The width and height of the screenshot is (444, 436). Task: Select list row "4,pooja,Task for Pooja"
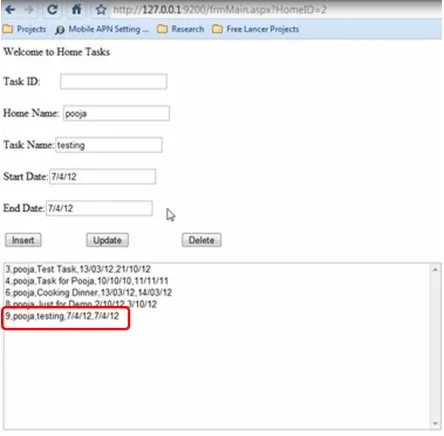(x=217, y=281)
